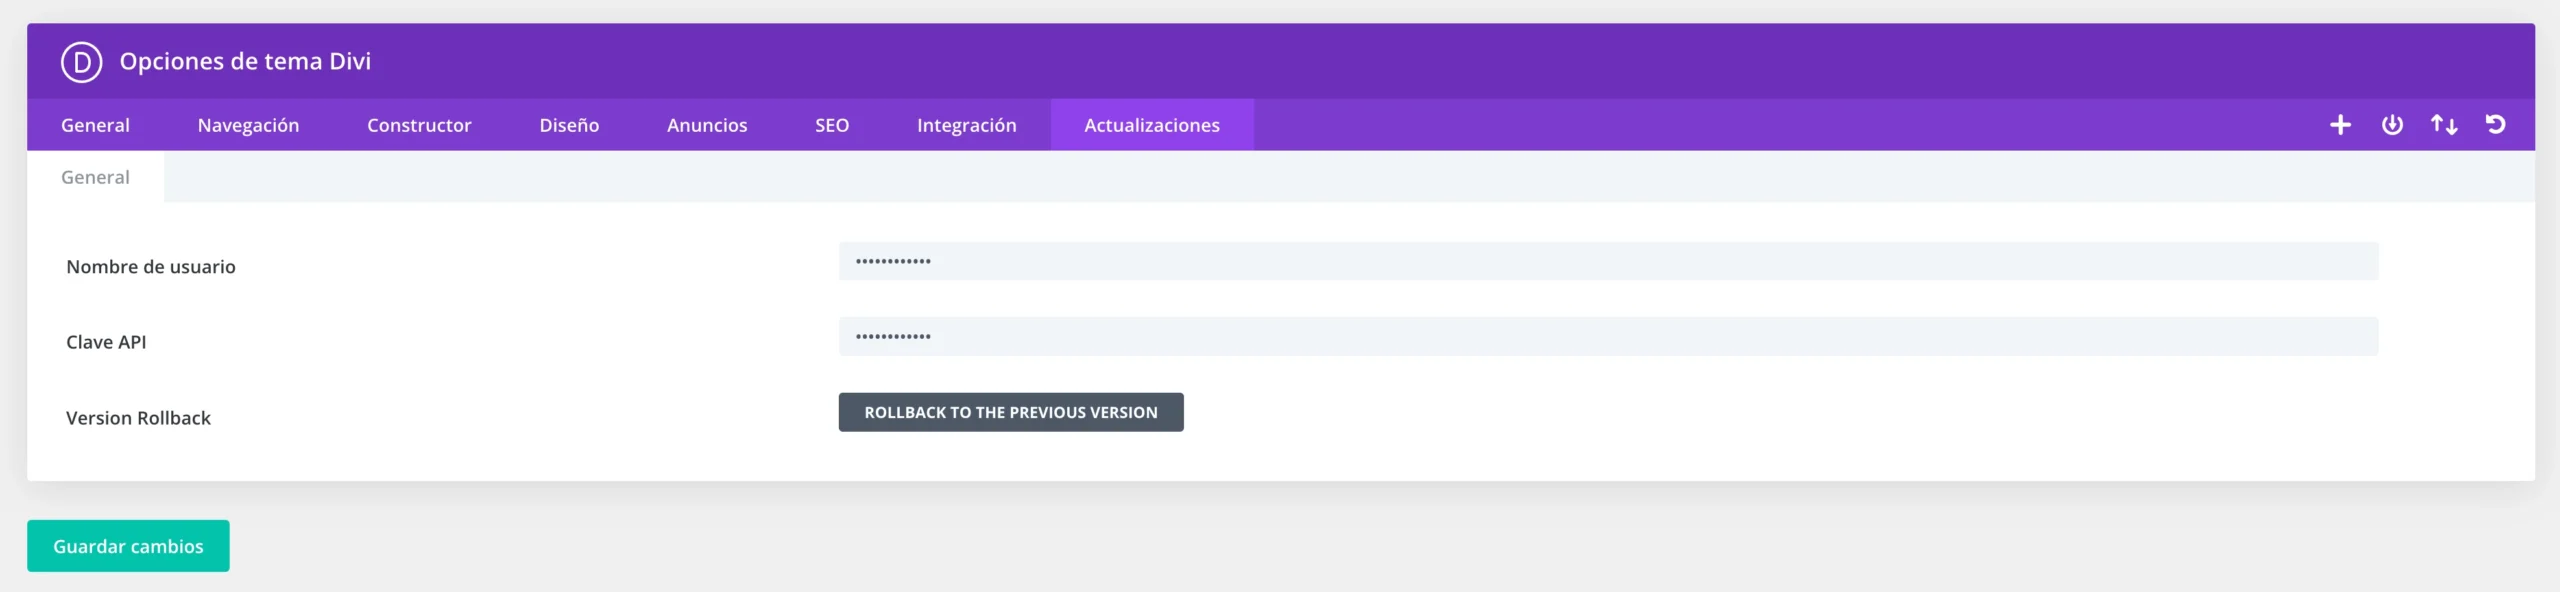Click the Nombre de usuario label
The image size is (2560, 592).
click(151, 267)
